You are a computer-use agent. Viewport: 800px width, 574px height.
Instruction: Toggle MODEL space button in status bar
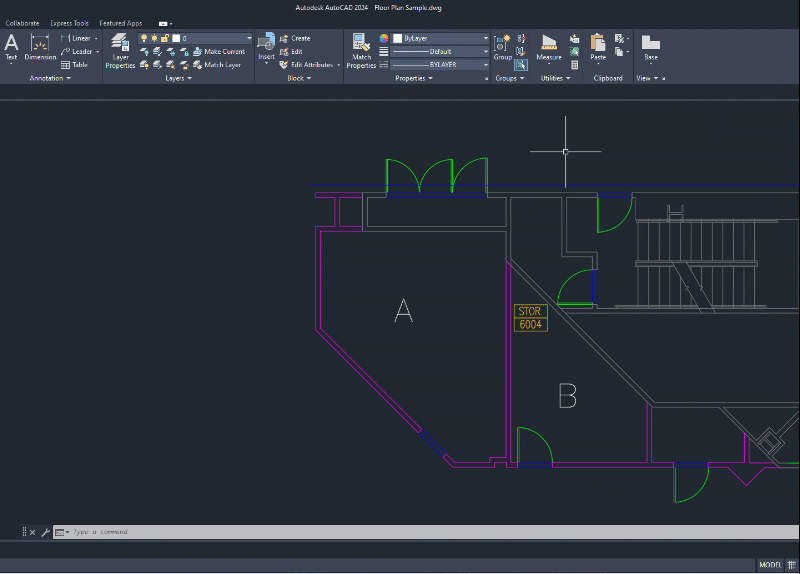coord(770,565)
